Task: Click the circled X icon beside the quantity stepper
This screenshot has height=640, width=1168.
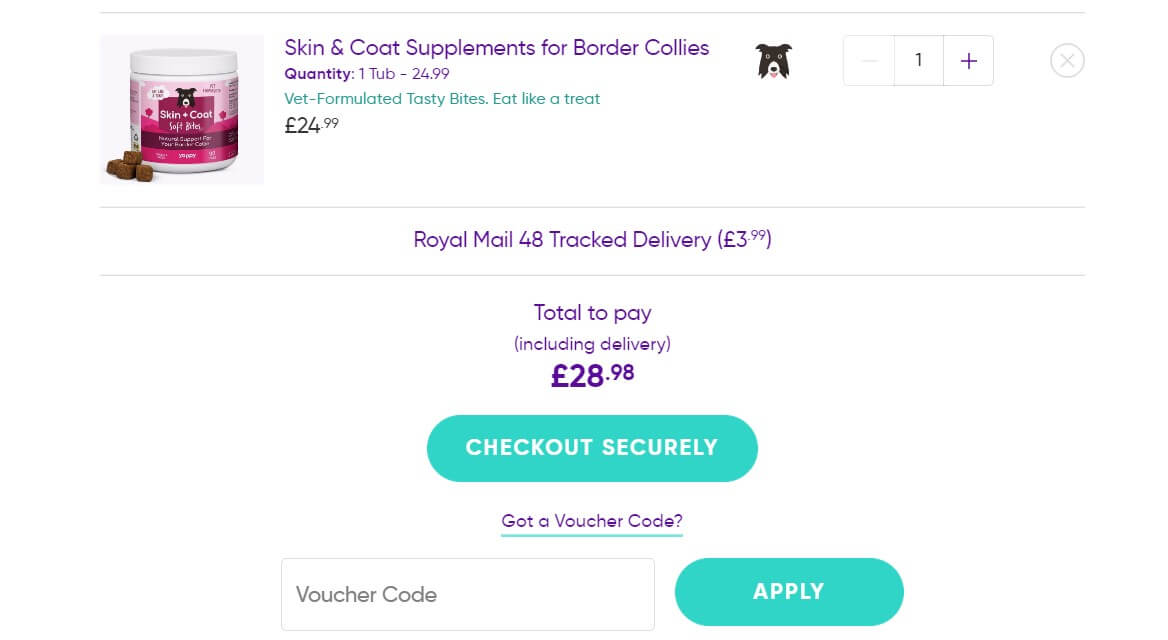Action: pyautogui.click(x=1067, y=60)
